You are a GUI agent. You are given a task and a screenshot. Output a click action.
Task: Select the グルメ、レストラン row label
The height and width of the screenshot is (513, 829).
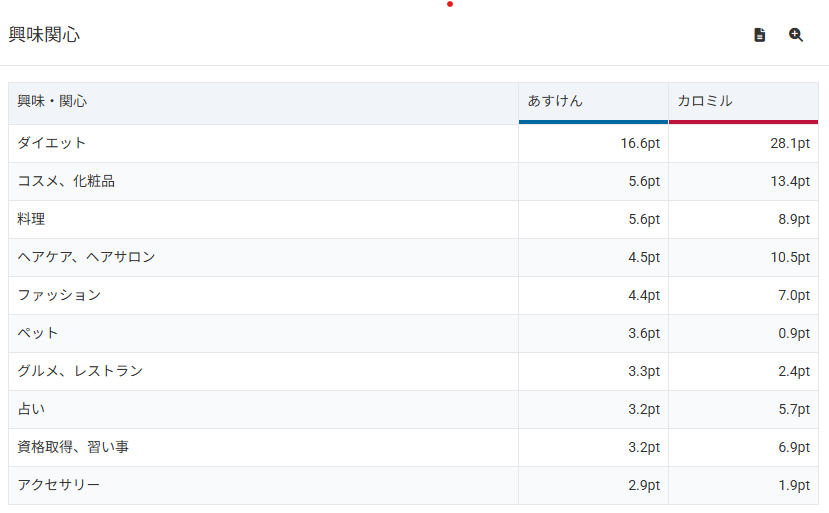80,371
